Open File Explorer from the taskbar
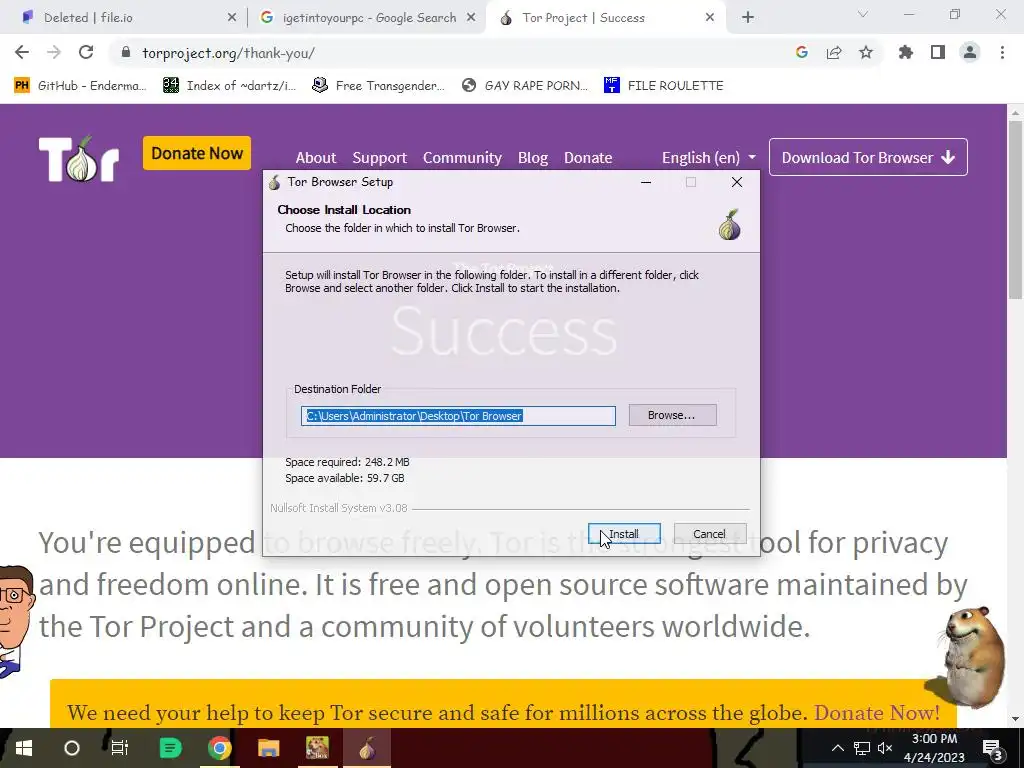This screenshot has height=768, width=1024. click(x=268, y=748)
